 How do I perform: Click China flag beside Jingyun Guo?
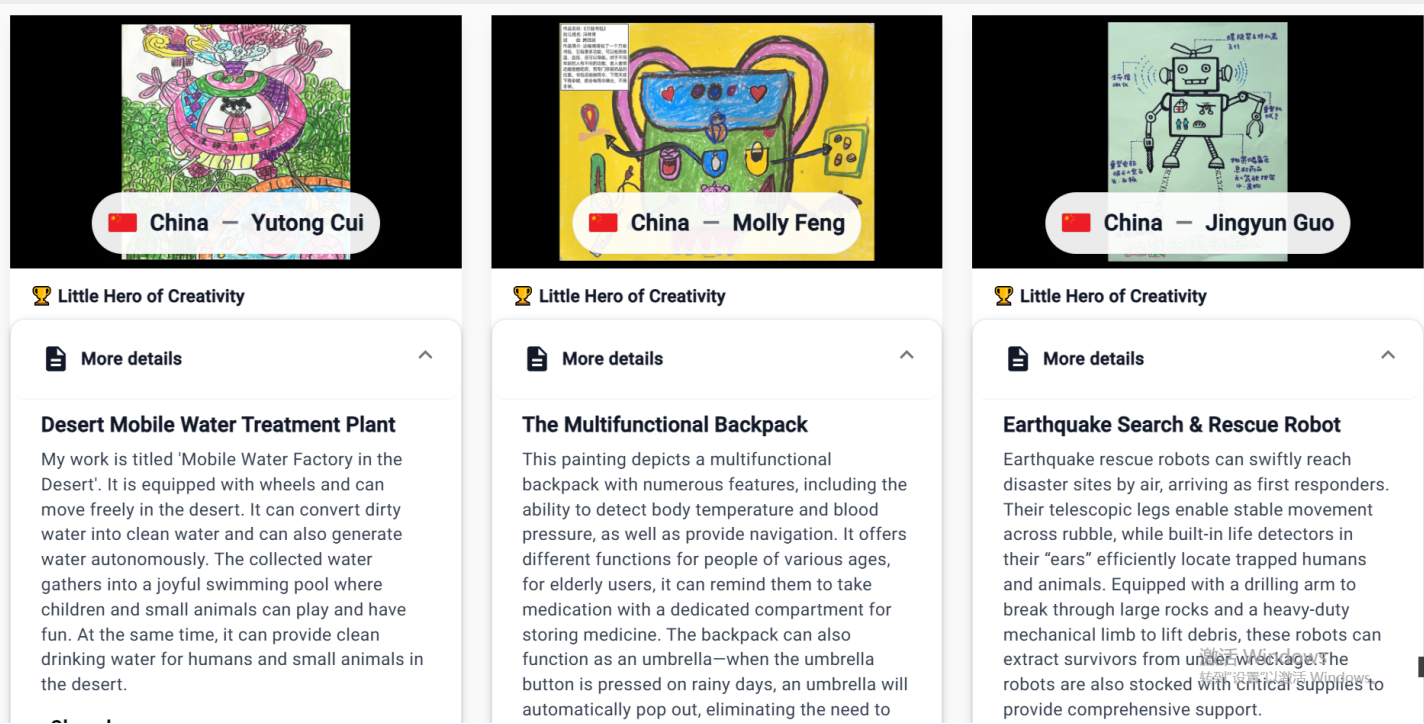click(x=1076, y=223)
